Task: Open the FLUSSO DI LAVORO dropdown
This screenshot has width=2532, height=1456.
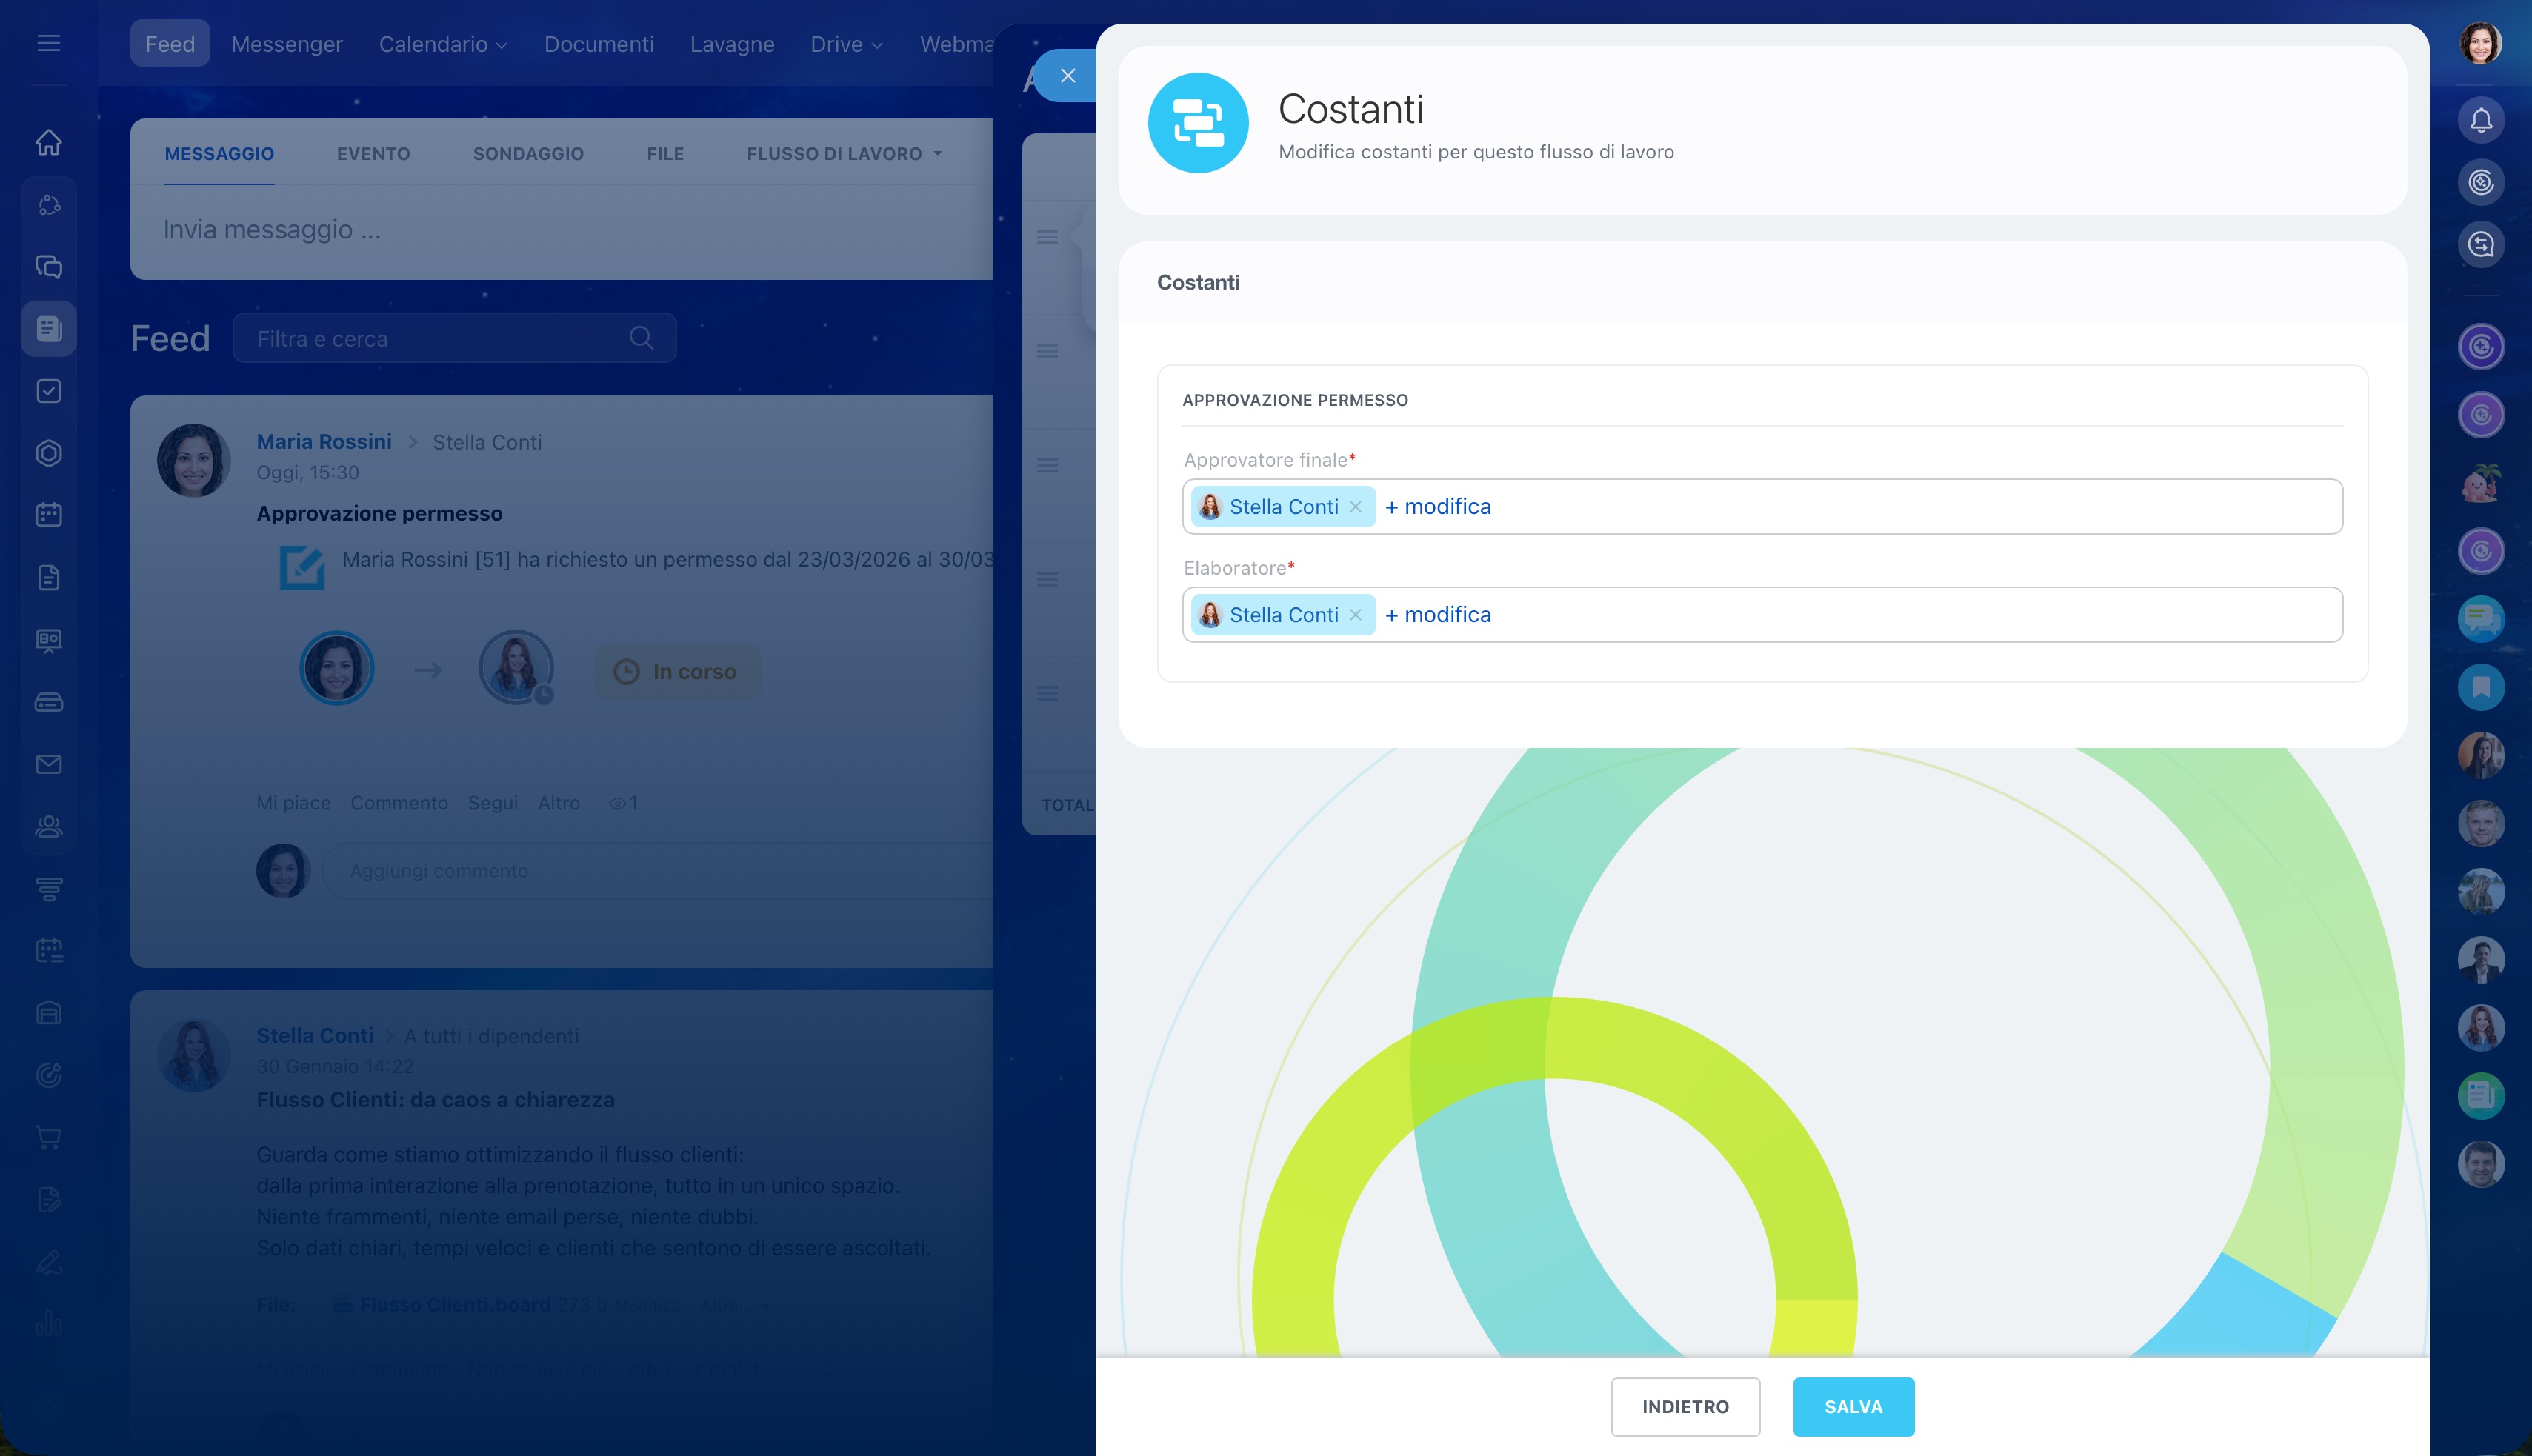Action: (843, 154)
